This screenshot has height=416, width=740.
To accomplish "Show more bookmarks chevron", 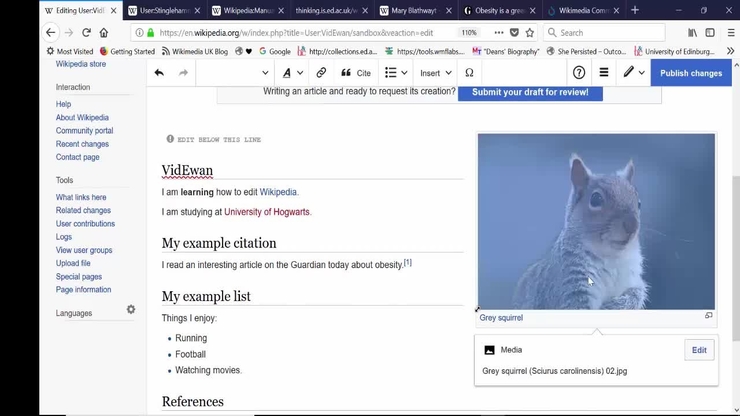I will (x=731, y=51).
